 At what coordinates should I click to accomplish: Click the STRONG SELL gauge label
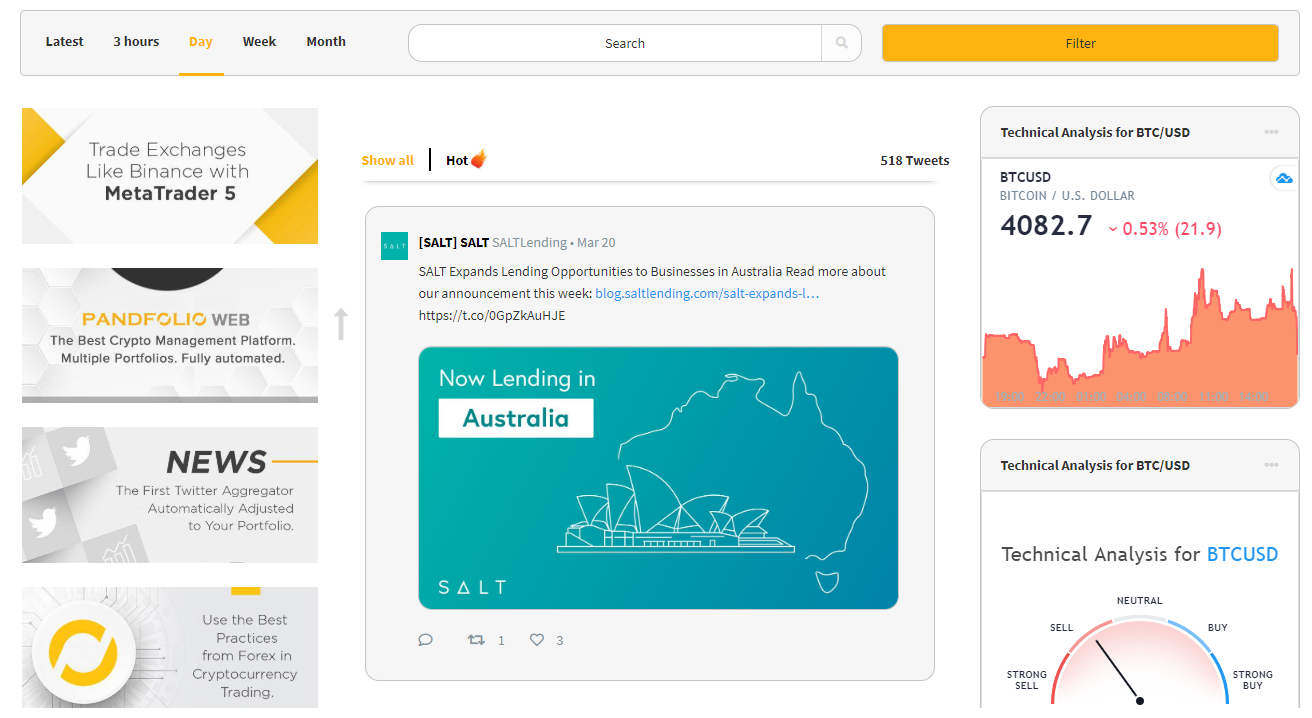point(1027,680)
